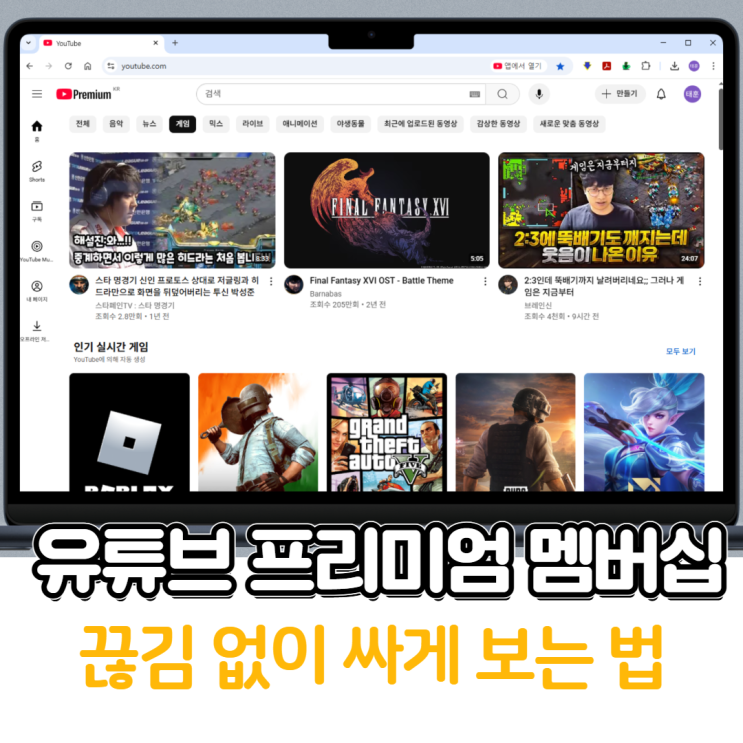Open the browser extensions puzzle icon

[x=645, y=66]
